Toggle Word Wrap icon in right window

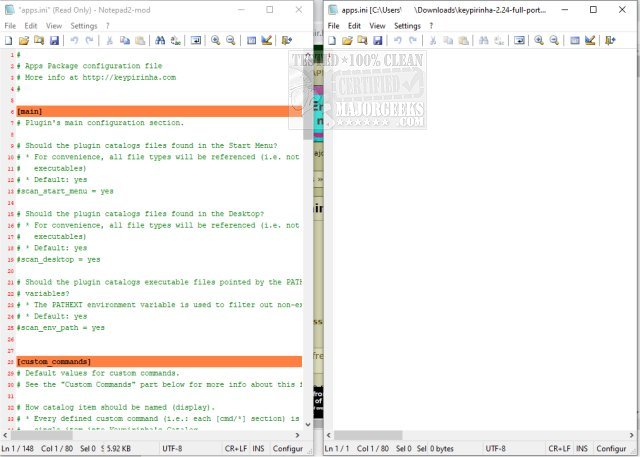click(x=519, y=40)
